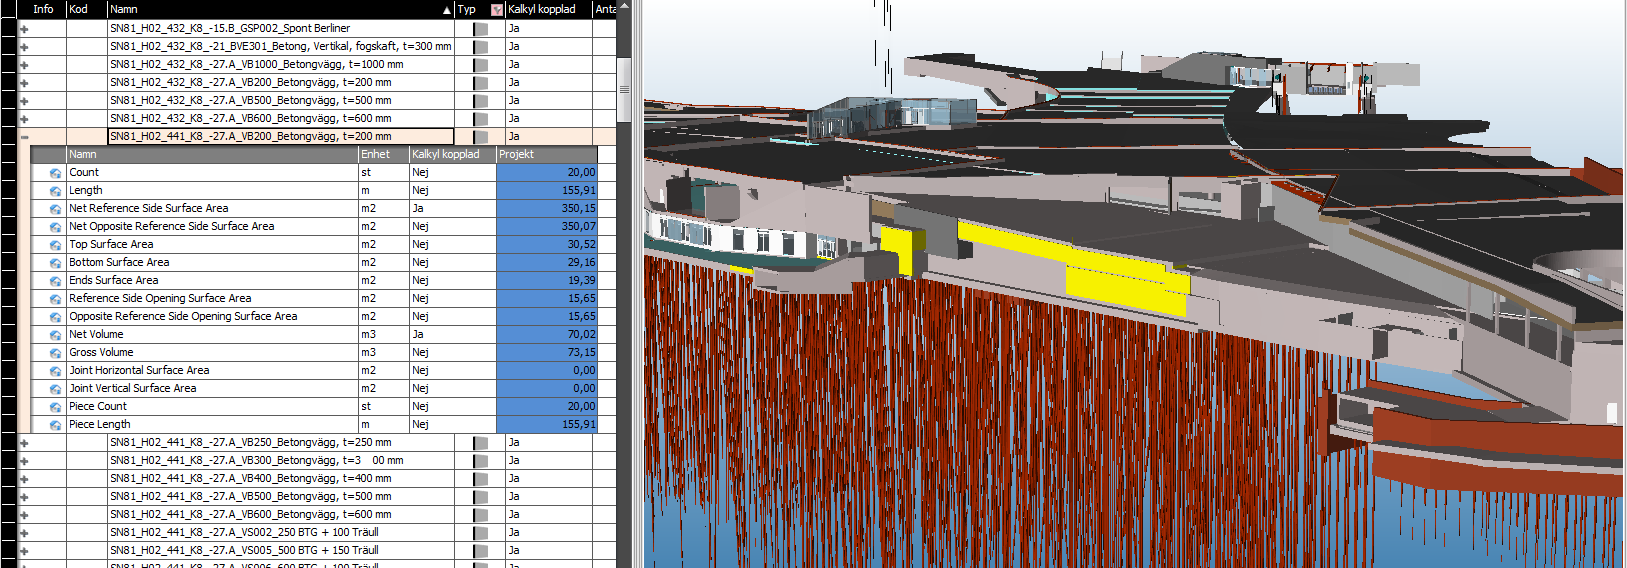The width and height of the screenshot is (1627, 568).
Task: Select the 441 VB200 Betongvägg name cell
Action: (x=280, y=137)
